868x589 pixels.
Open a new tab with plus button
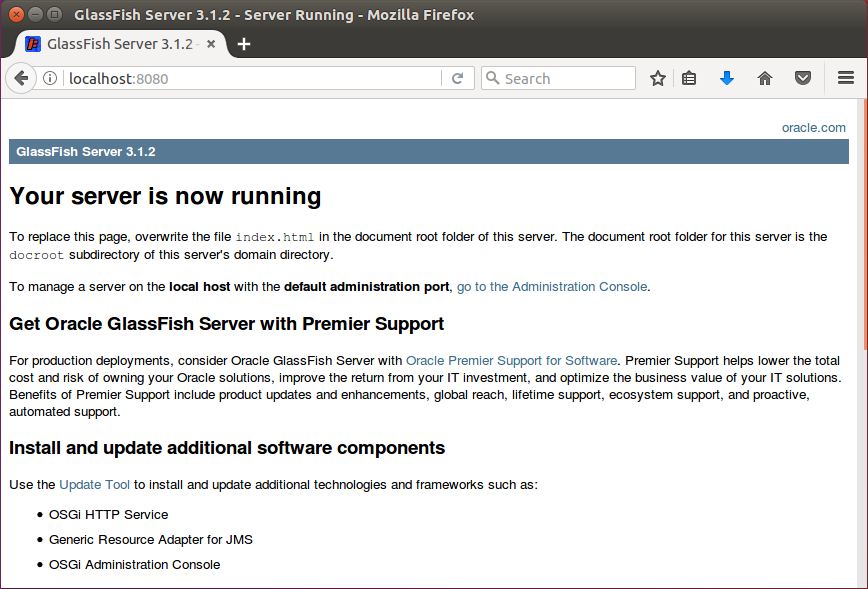pyautogui.click(x=244, y=44)
